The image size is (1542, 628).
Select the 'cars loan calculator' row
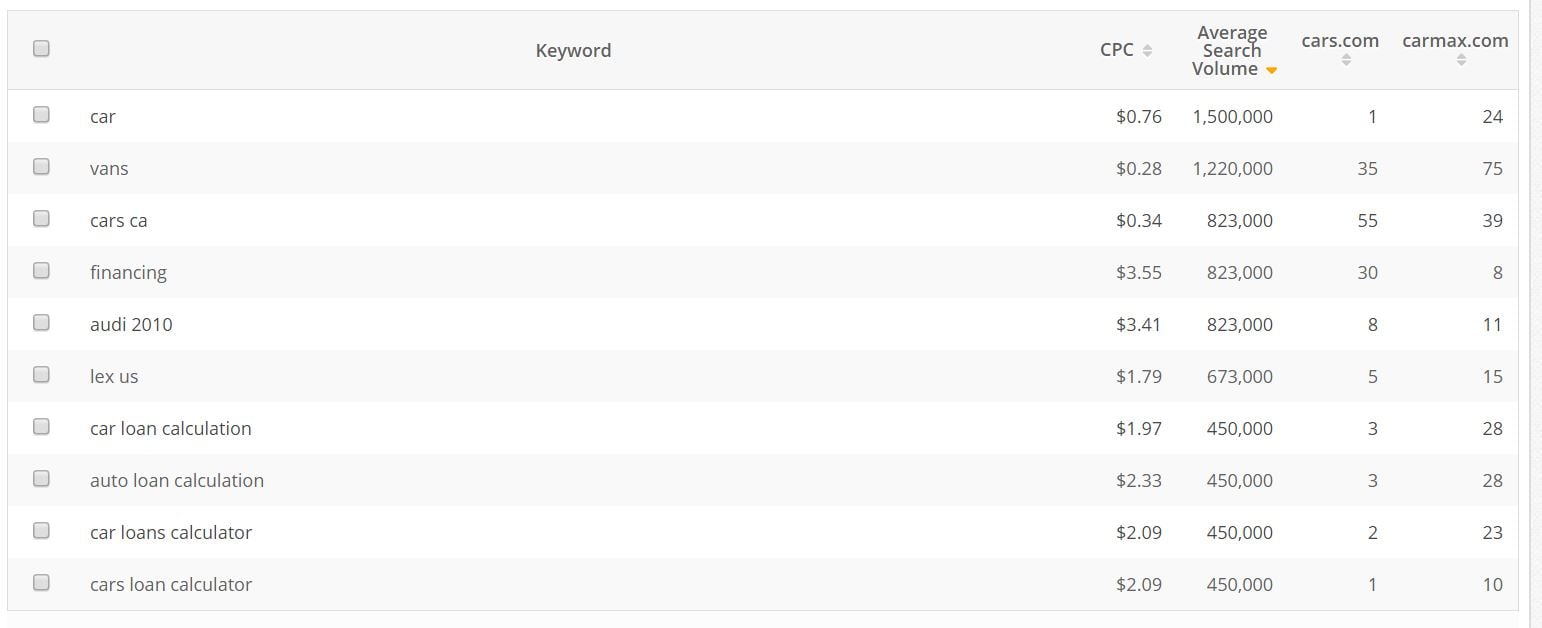pos(41,582)
